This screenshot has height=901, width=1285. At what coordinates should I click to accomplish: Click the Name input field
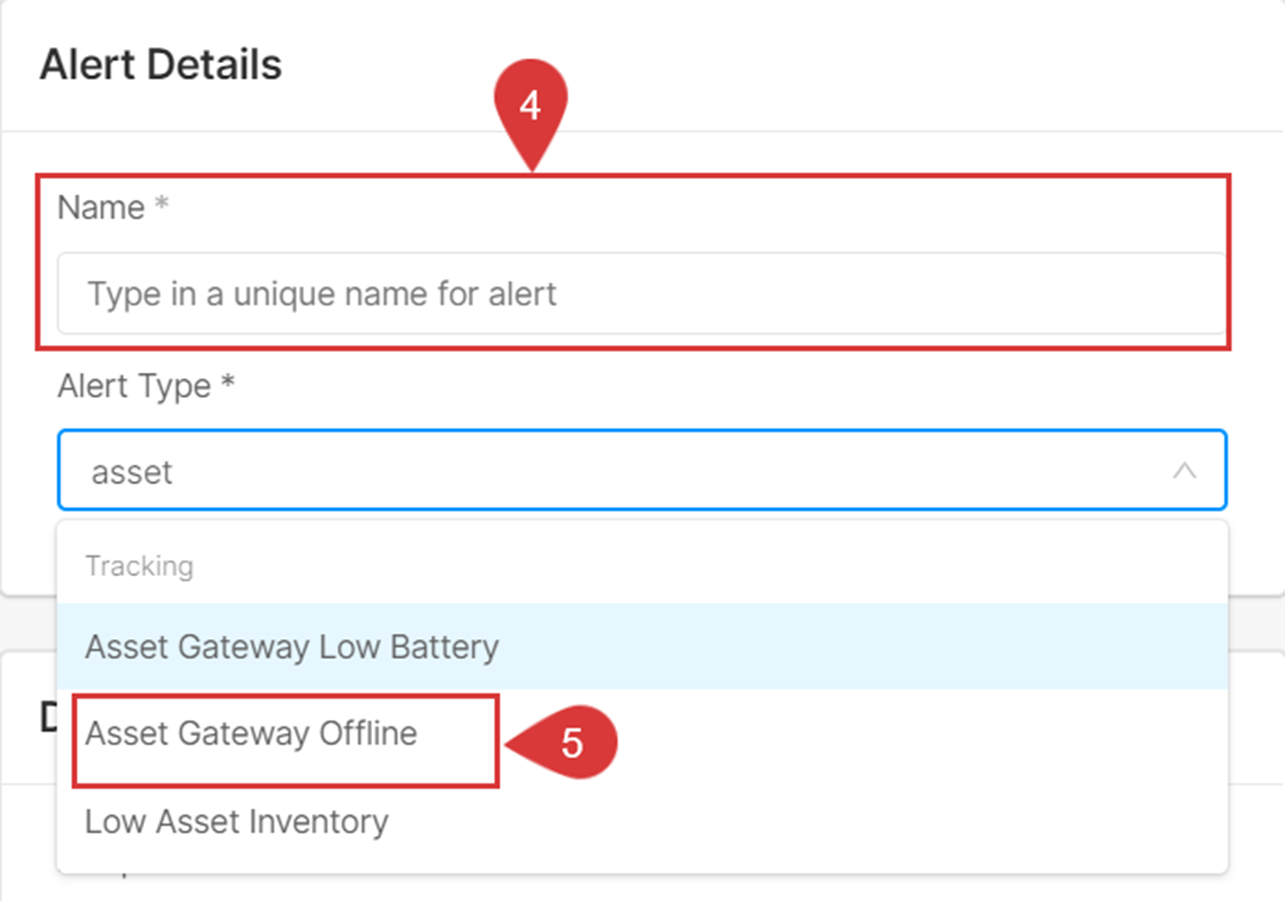click(640, 293)
